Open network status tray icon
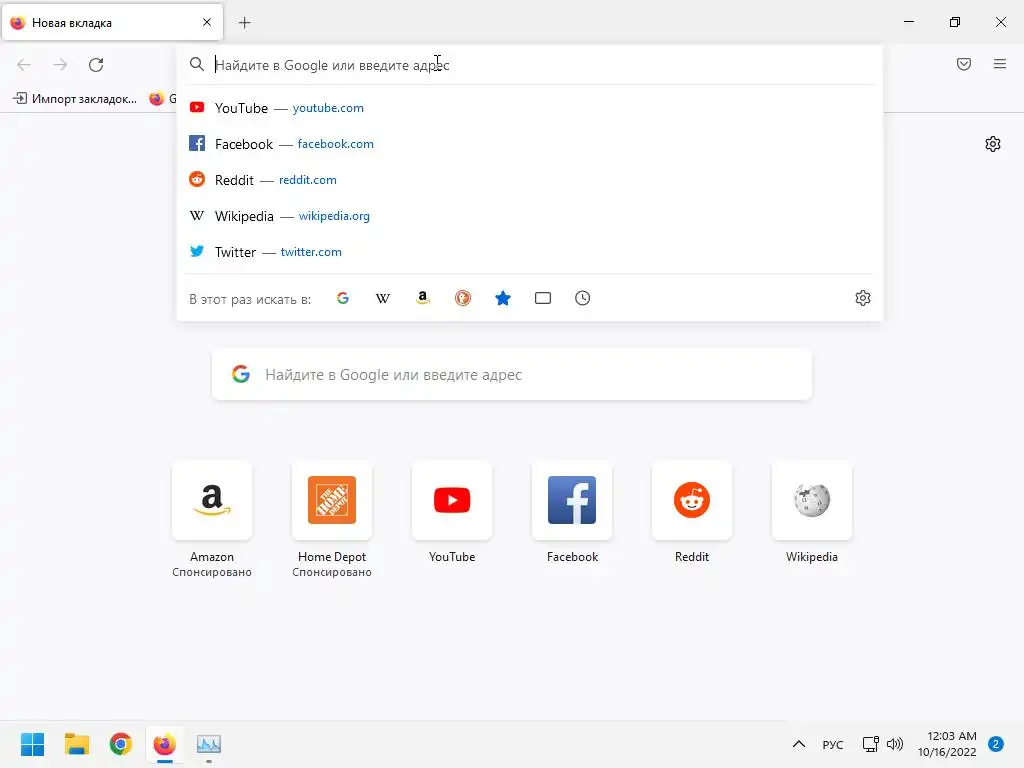Image resolution: width=1024 pixels, height=768 pixels. [871, 744]
